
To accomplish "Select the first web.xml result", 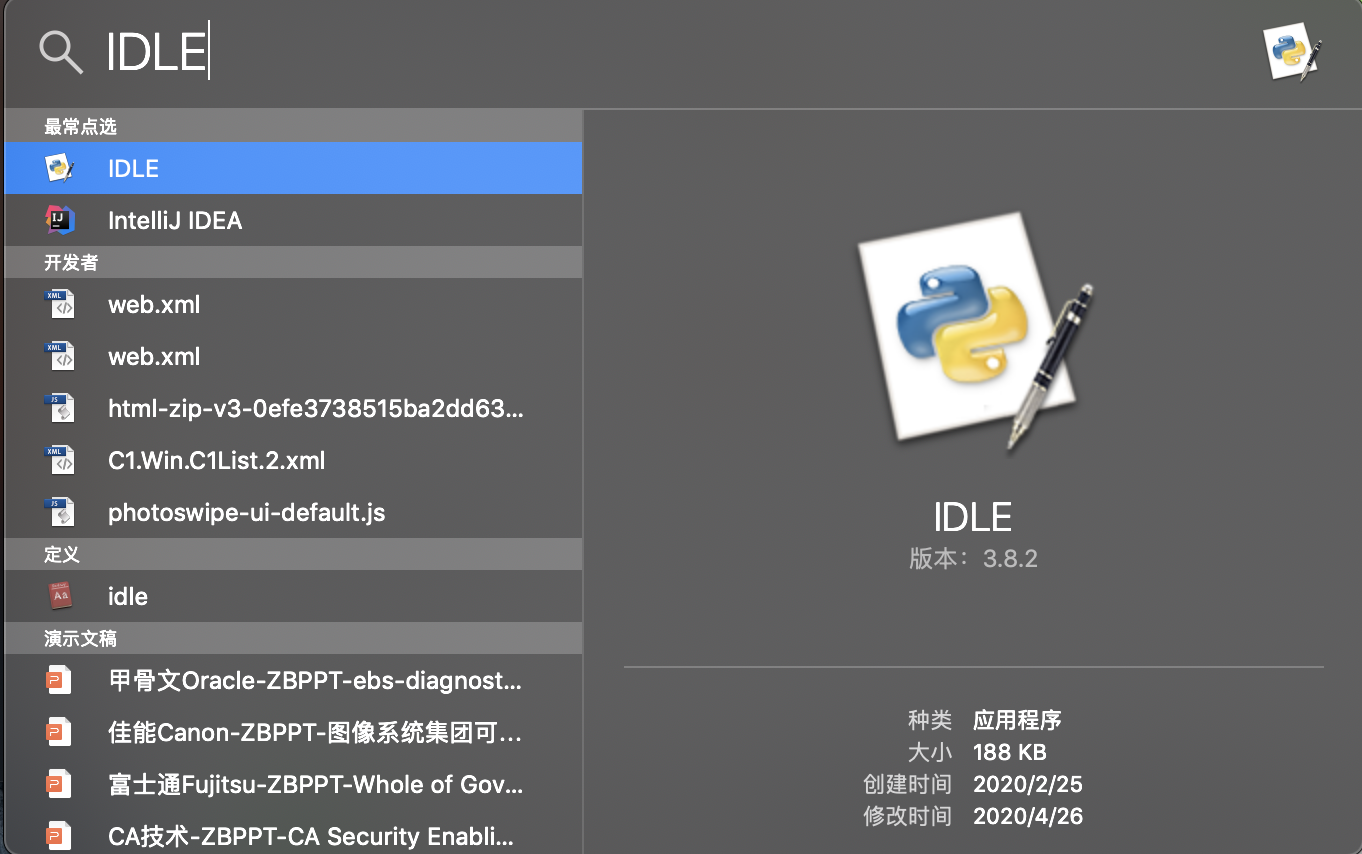I will click(x=293, y=304).
